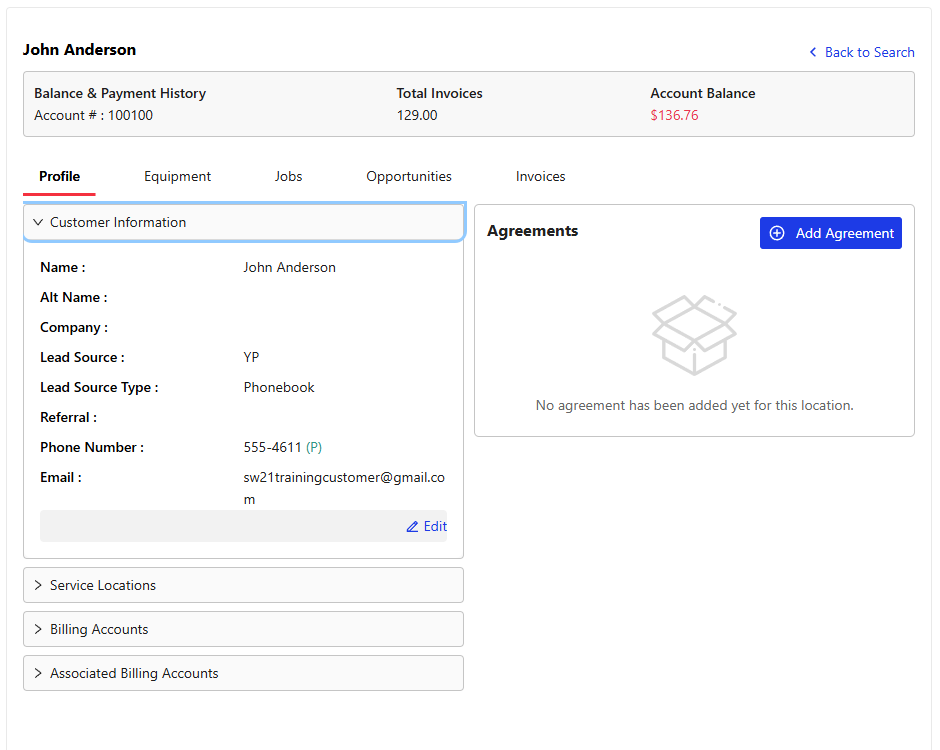Image resolution: width=940 pixels, height=750 pixels.
Task: Select the Opportunities tab
Action: click(x=409, y=176)
